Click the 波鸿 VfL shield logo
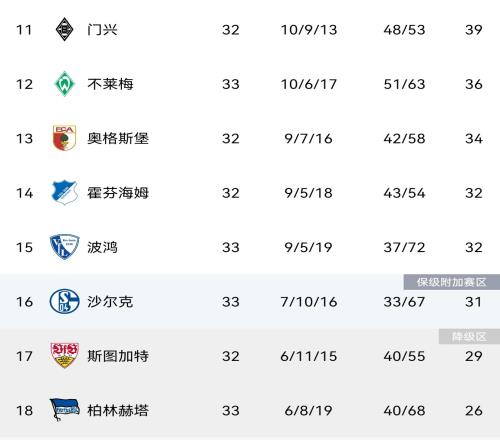The image size is (500, 440). point(64,247)
